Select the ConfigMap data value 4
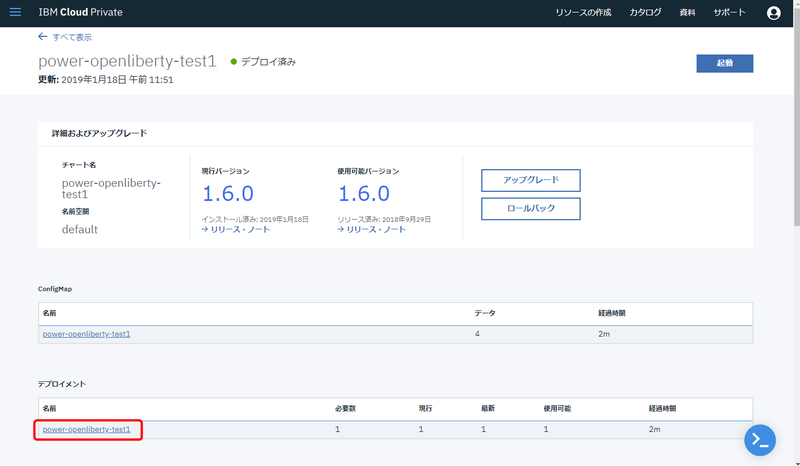The height and width of the screenshot is (466, 800). pyautogui.click(x=477, y=334)
